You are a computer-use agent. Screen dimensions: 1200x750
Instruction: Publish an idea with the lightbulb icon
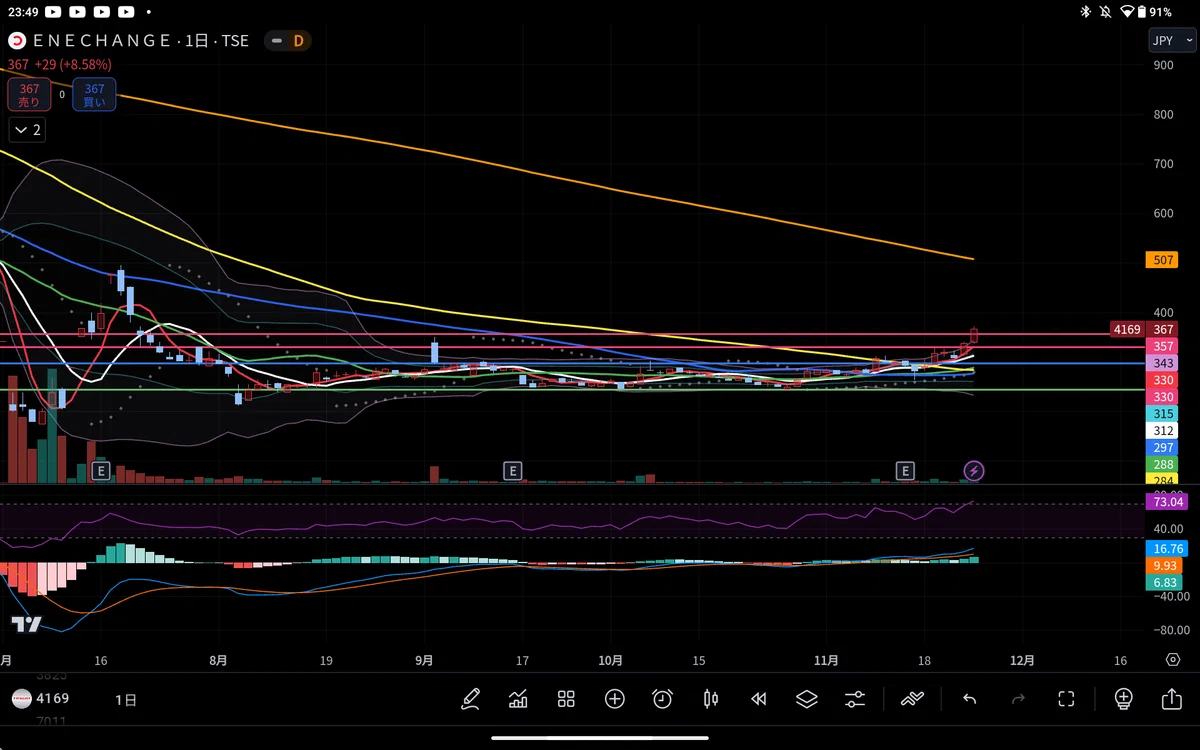1123,699
